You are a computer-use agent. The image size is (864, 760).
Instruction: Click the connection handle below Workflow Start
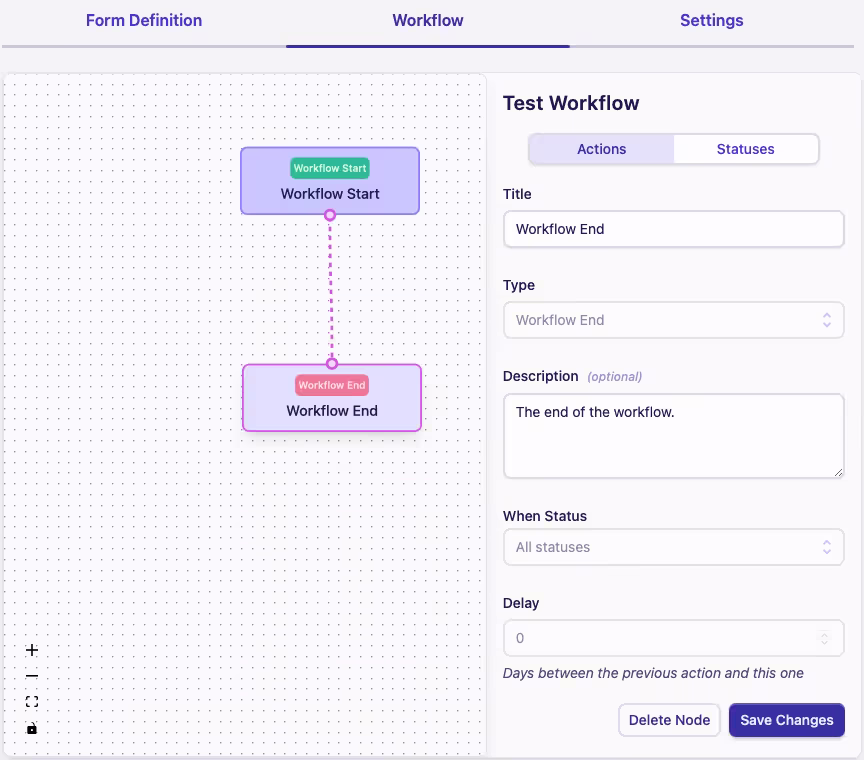pos(330,214)
